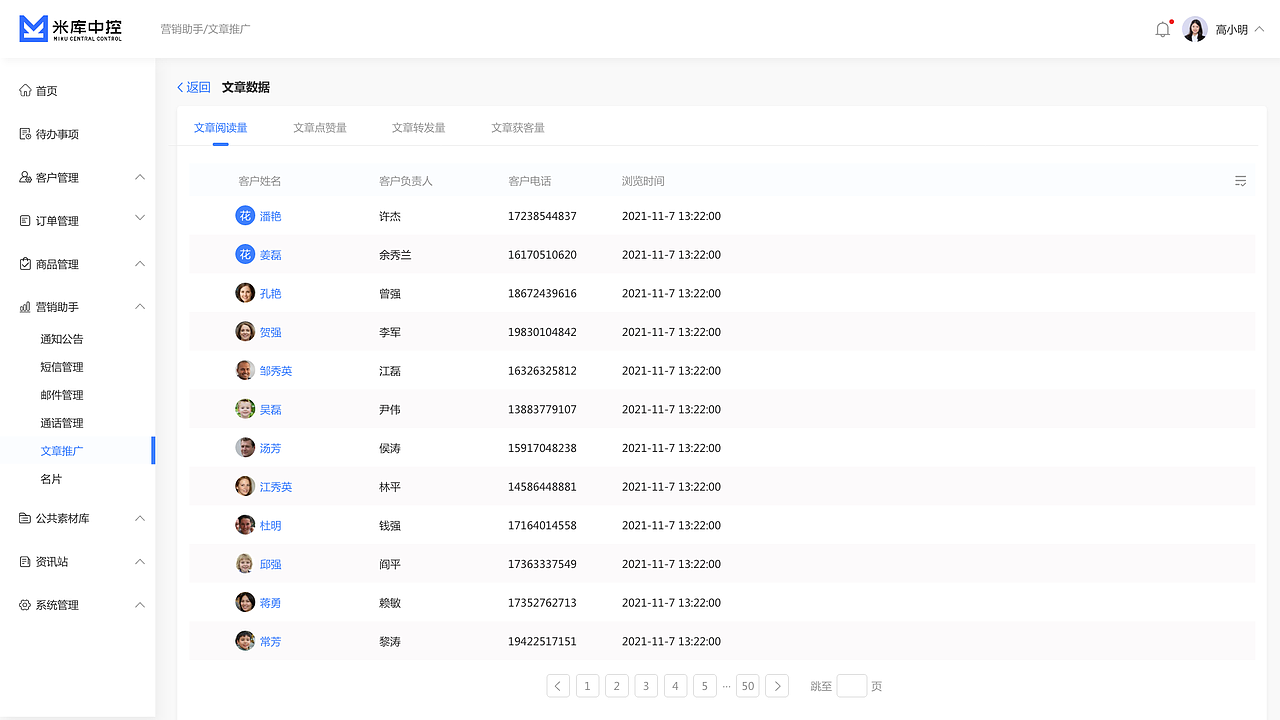
Task: Go to the next page arrow
Action: point(777,686)
